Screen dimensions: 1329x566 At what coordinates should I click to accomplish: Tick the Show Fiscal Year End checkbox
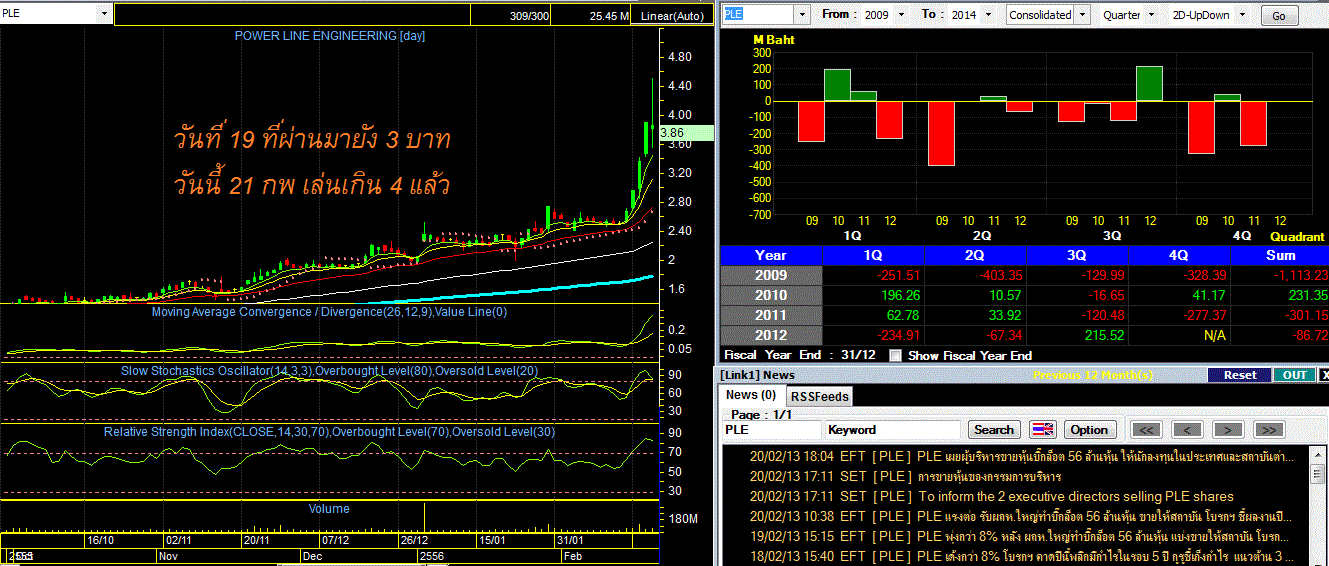(895, 355)
